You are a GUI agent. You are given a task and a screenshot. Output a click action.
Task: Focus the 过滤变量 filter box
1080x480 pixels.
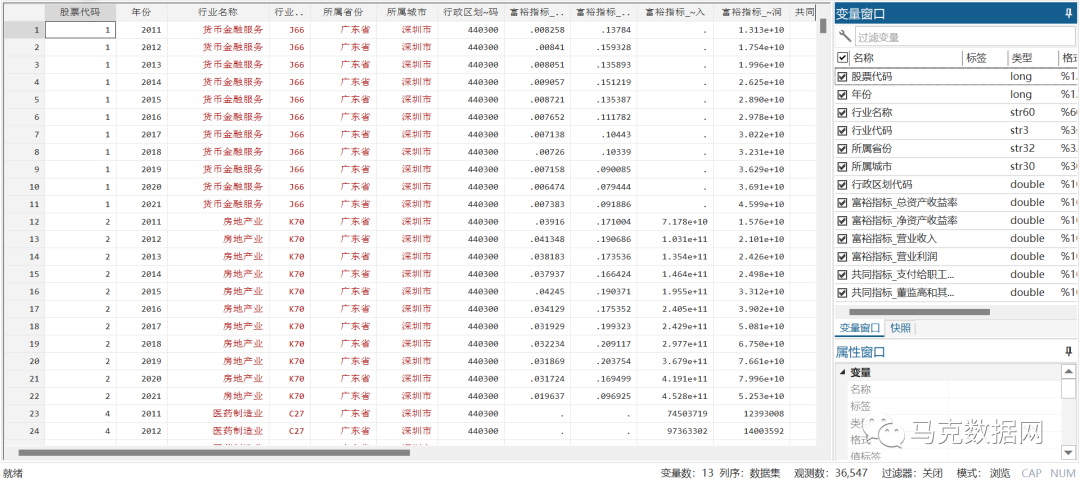tap(964, 37)
